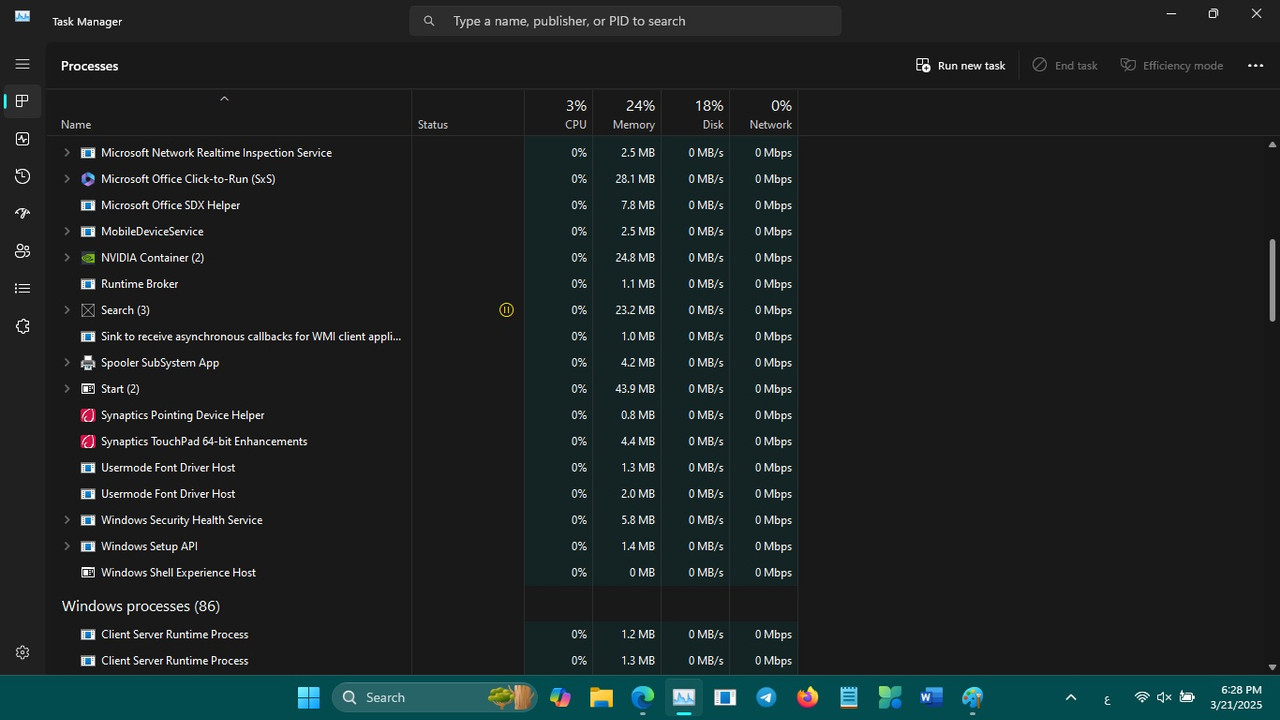Select the Runtime Broker process name
Screen dimensions: 1280x720
(139, 284)
